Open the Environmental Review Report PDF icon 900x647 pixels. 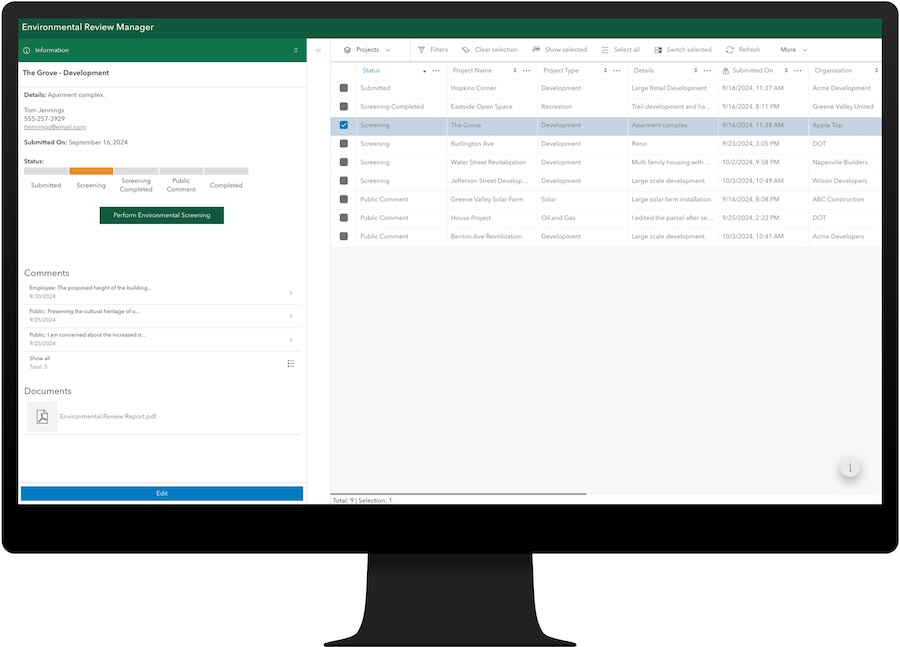[x=41, y=416]
